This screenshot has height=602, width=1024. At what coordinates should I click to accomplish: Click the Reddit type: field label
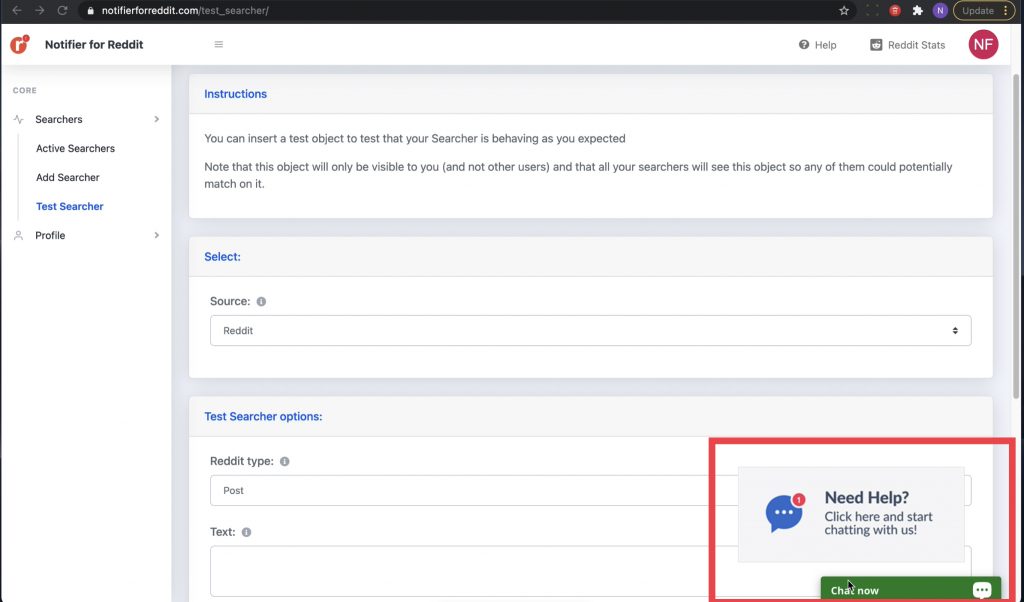coord(242,461)
